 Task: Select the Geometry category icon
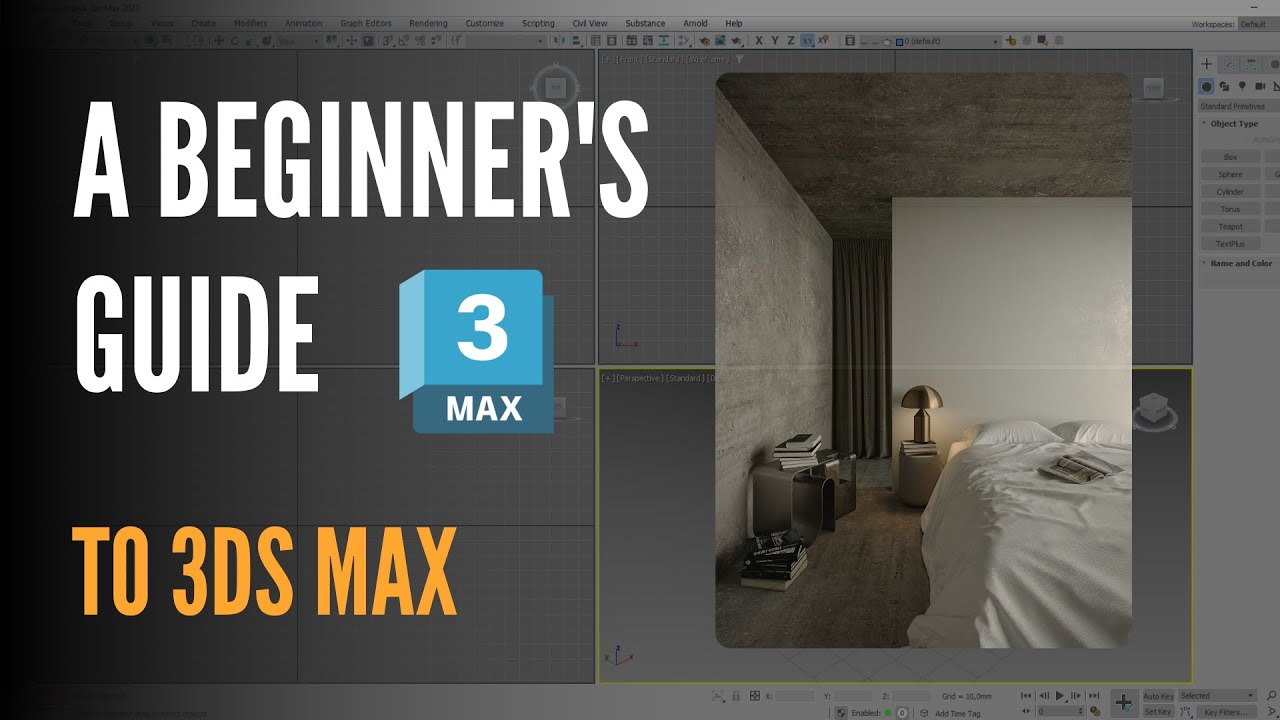tap(1207, 87)
